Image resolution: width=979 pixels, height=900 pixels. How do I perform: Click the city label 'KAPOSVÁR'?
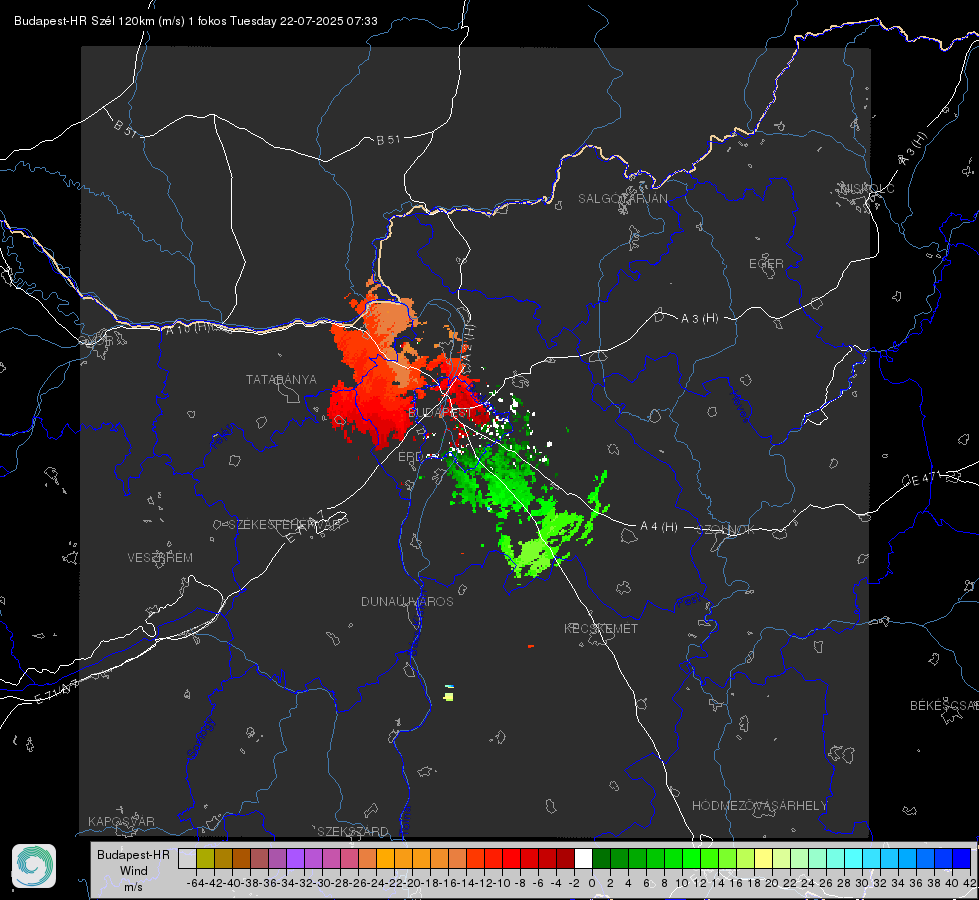coord(121,821)
